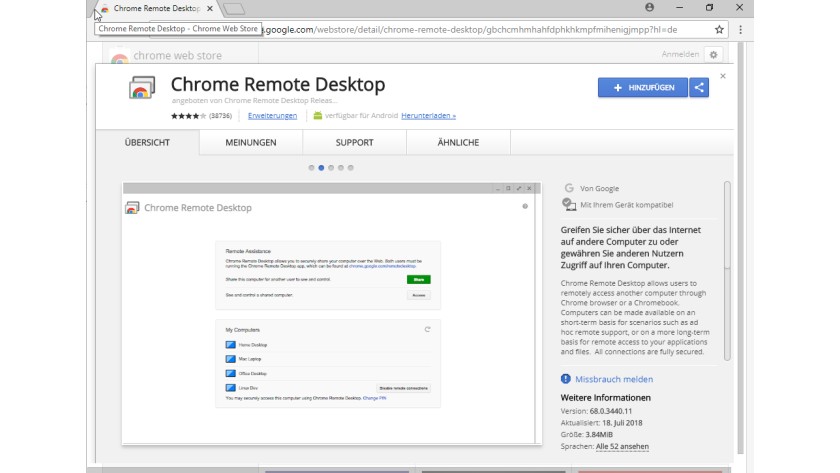Open web store settings gear
Screen dimensions: 840x473
pyautogui.click(x=713, y=55)
